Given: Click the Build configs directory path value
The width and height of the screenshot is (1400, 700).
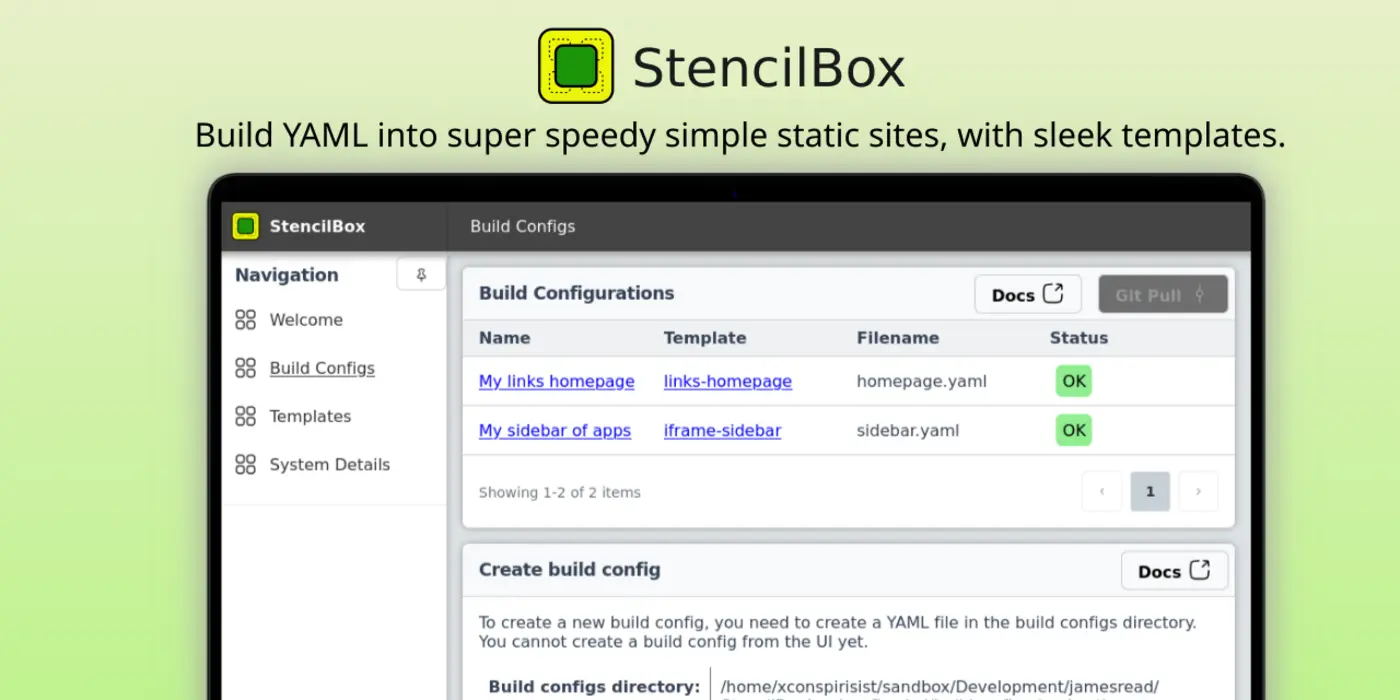Looking at the screenshot, I should point(940,686).
